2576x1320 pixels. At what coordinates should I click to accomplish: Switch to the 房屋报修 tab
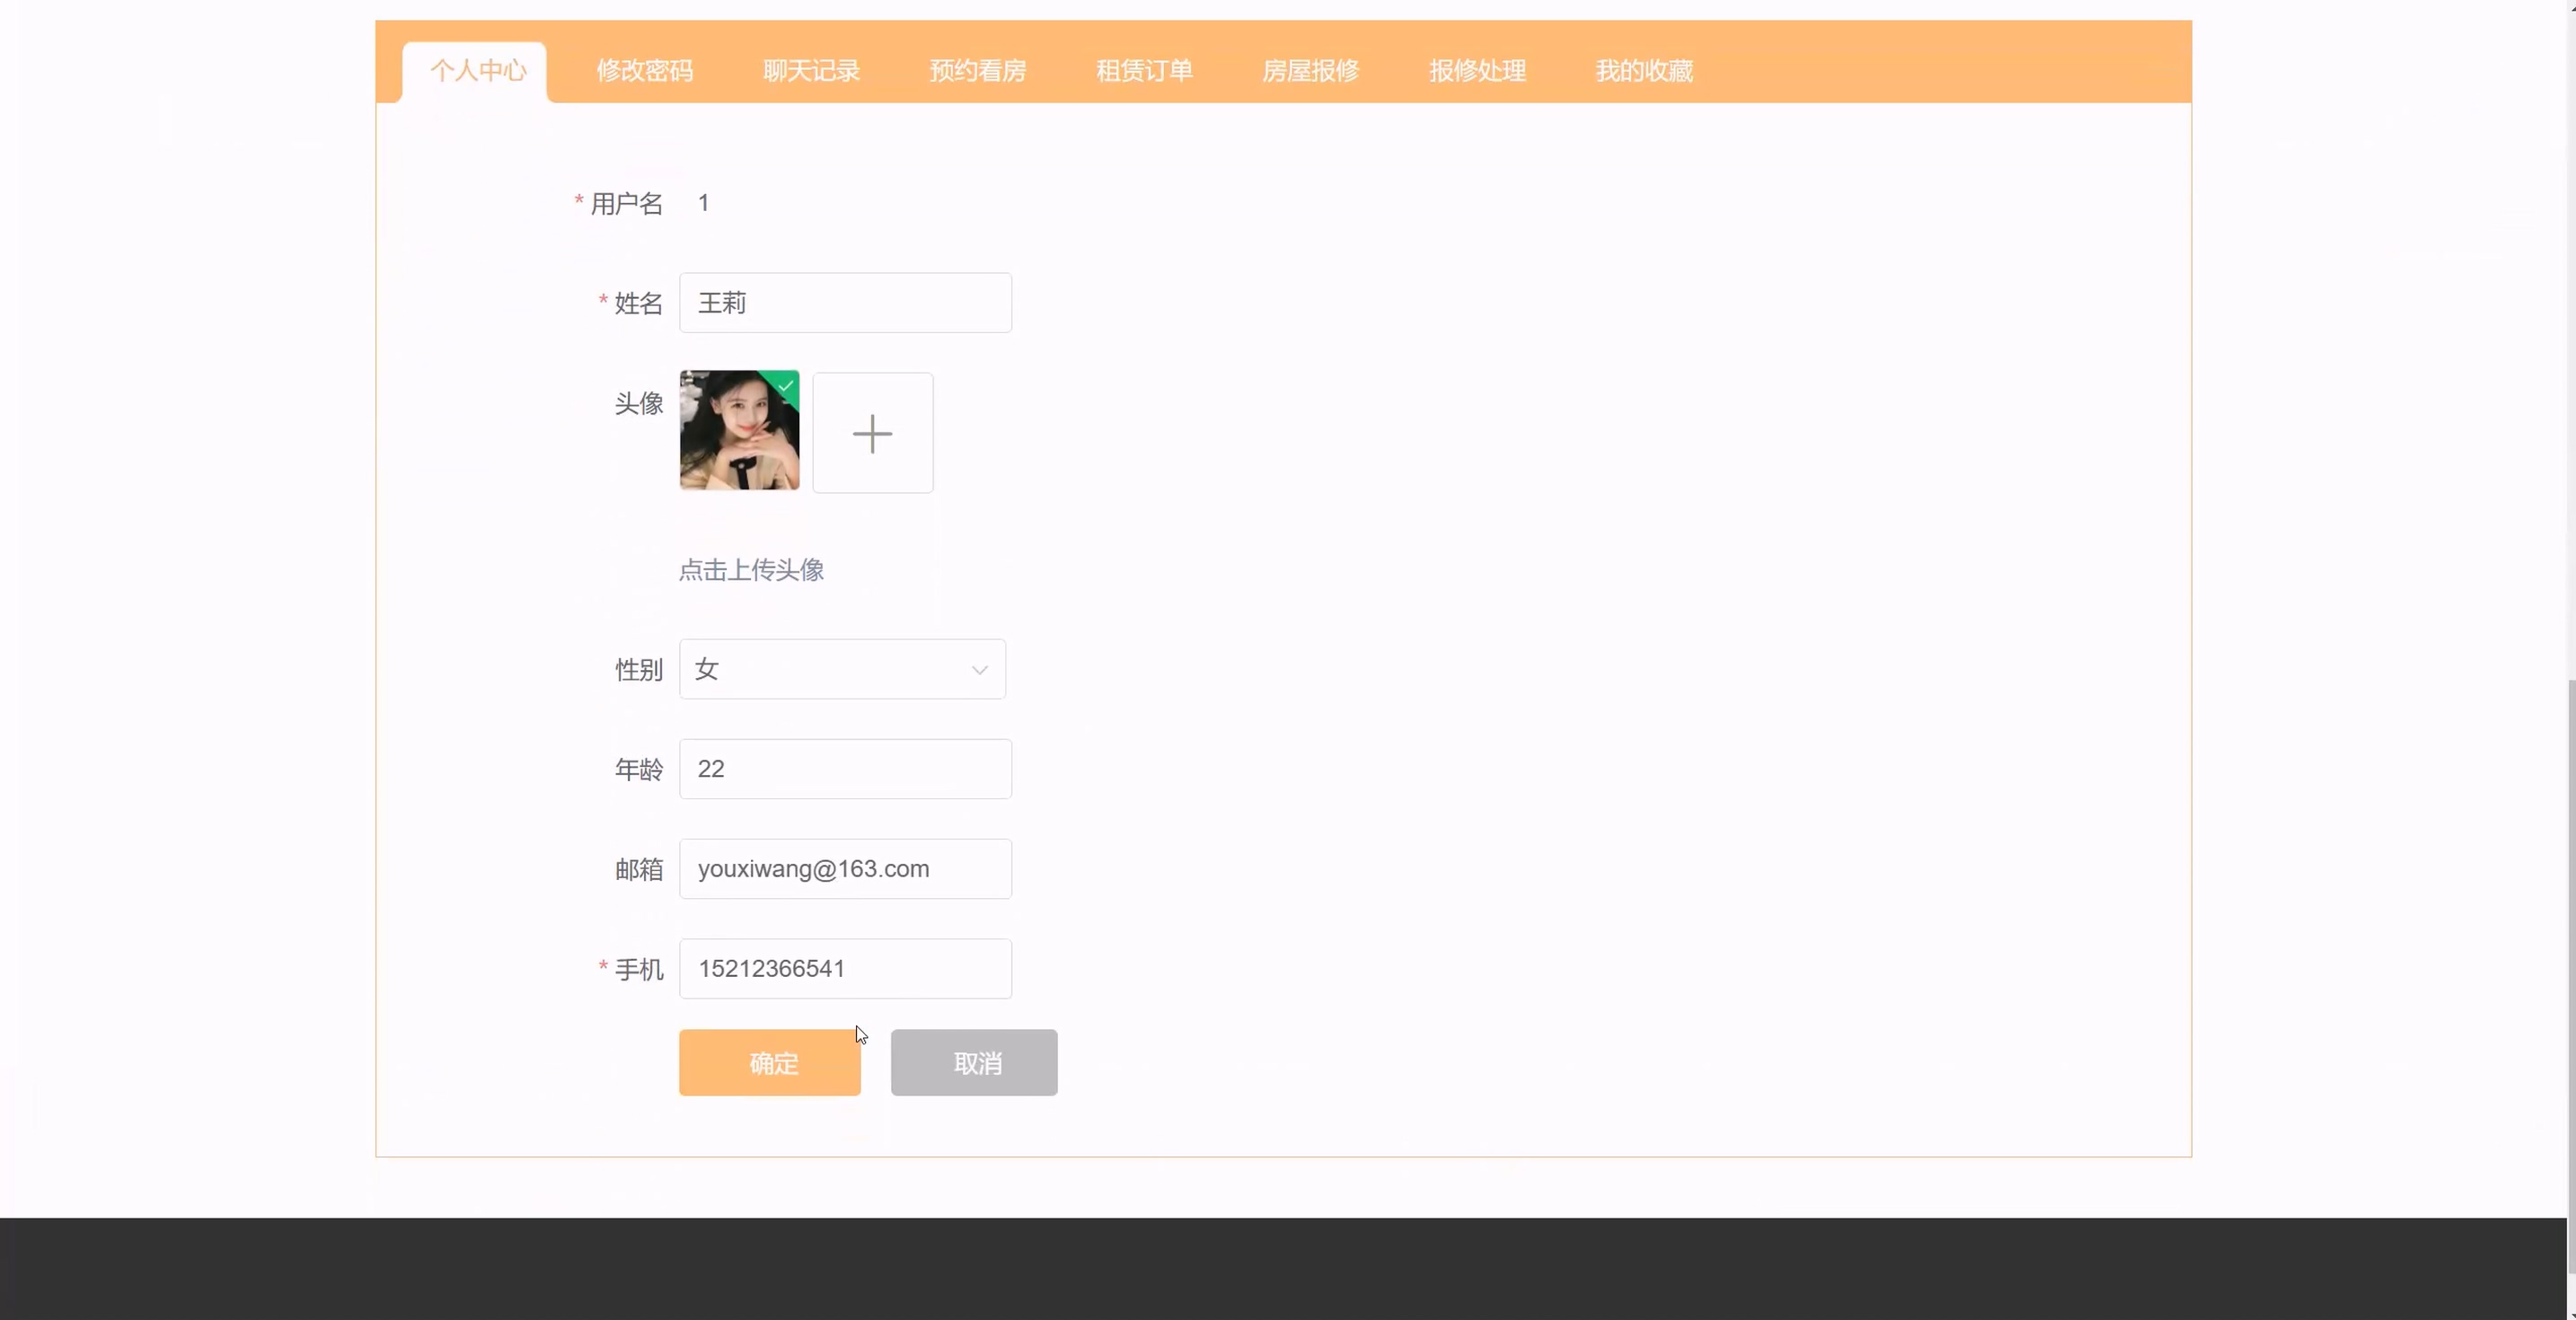1310,71
